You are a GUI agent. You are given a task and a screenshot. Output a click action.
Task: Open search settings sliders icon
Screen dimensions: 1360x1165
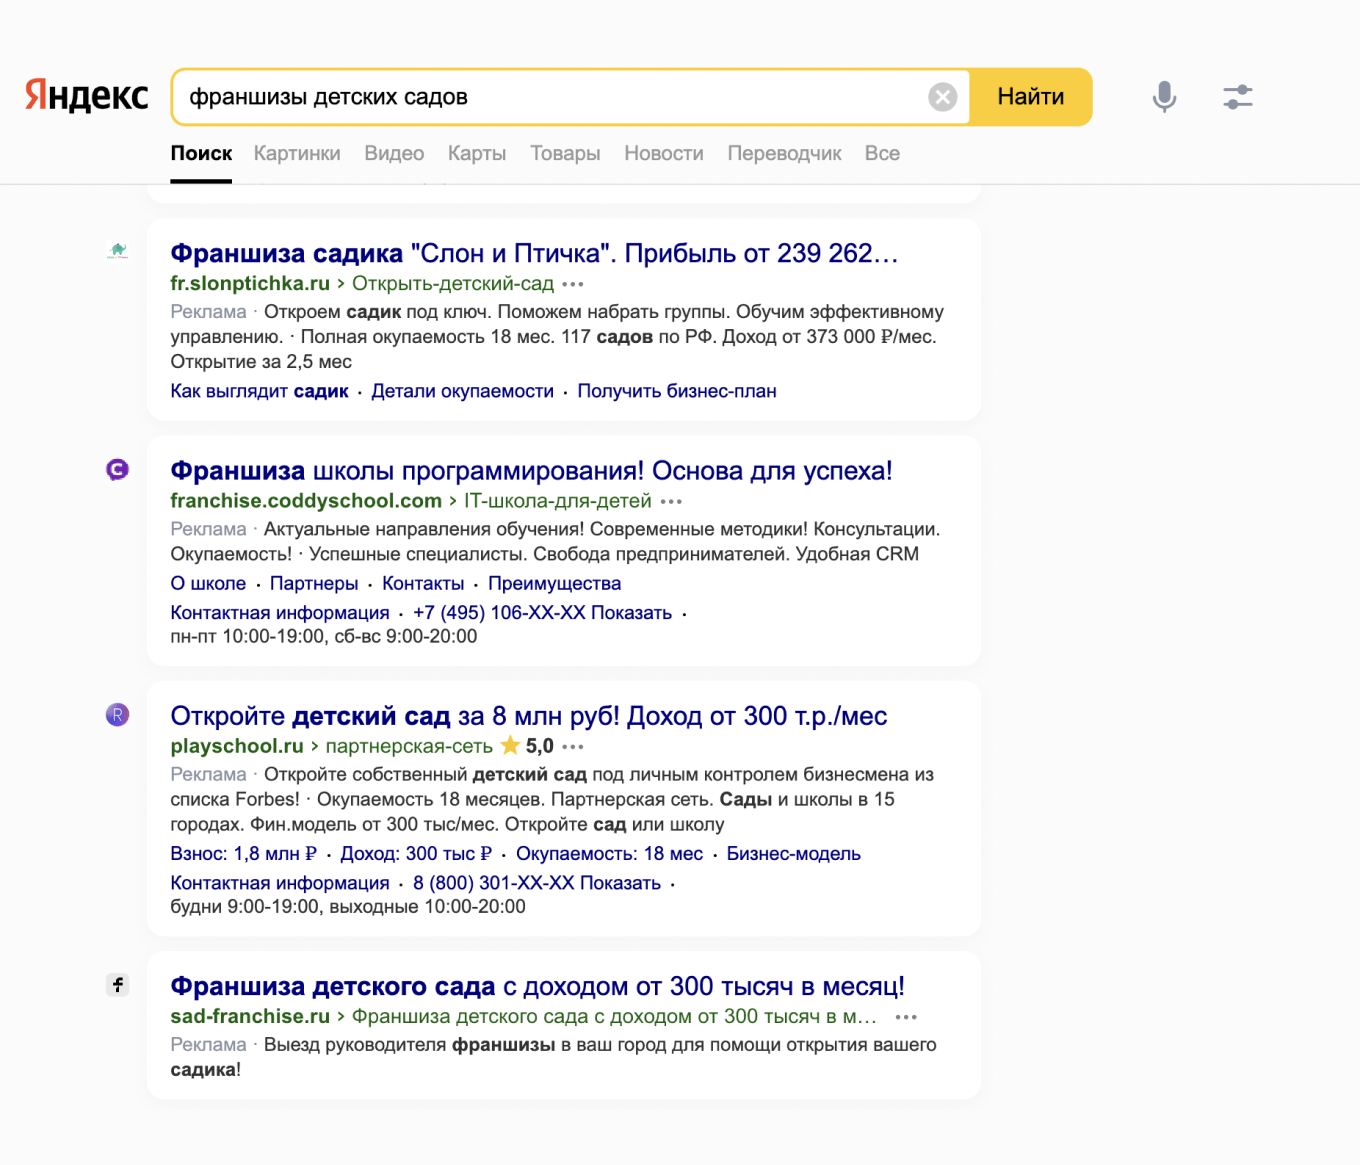click(x=1238, y=97)
